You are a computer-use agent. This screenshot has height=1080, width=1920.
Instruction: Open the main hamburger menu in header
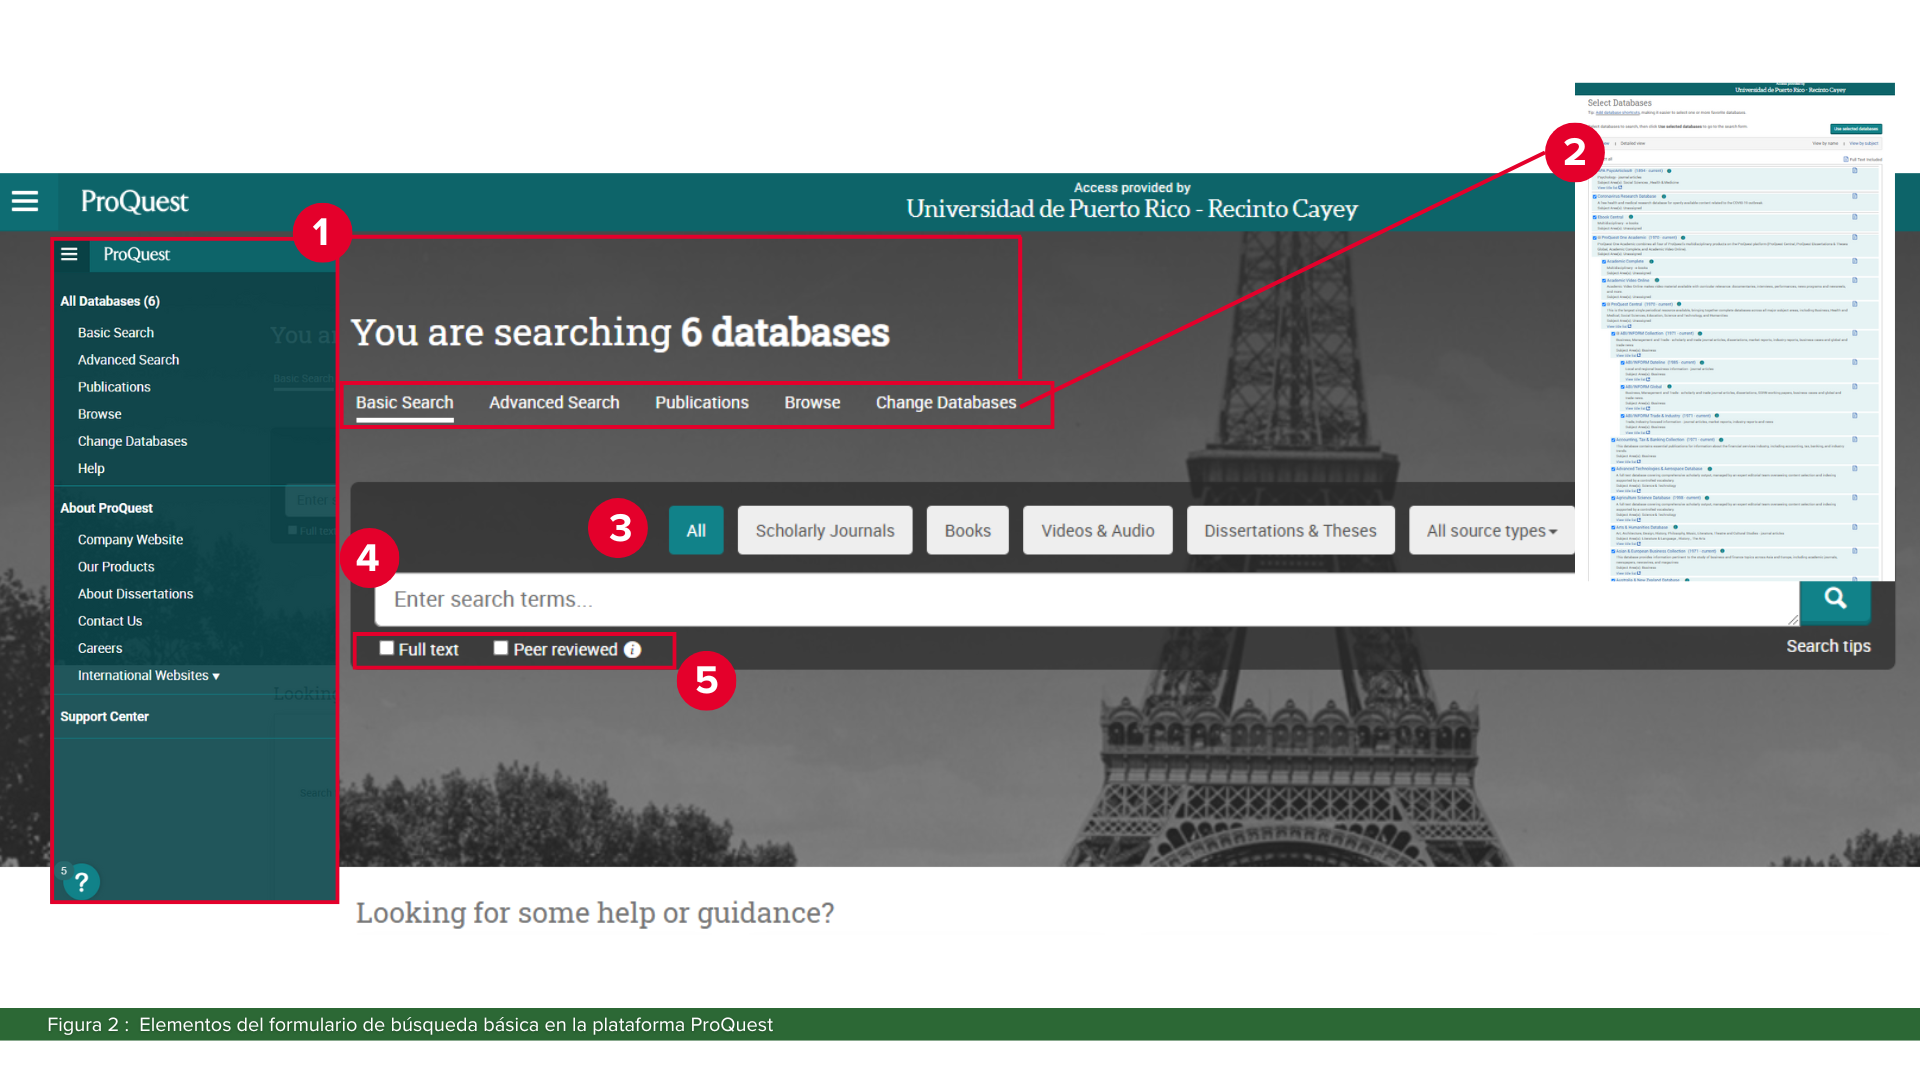[25, 201]
